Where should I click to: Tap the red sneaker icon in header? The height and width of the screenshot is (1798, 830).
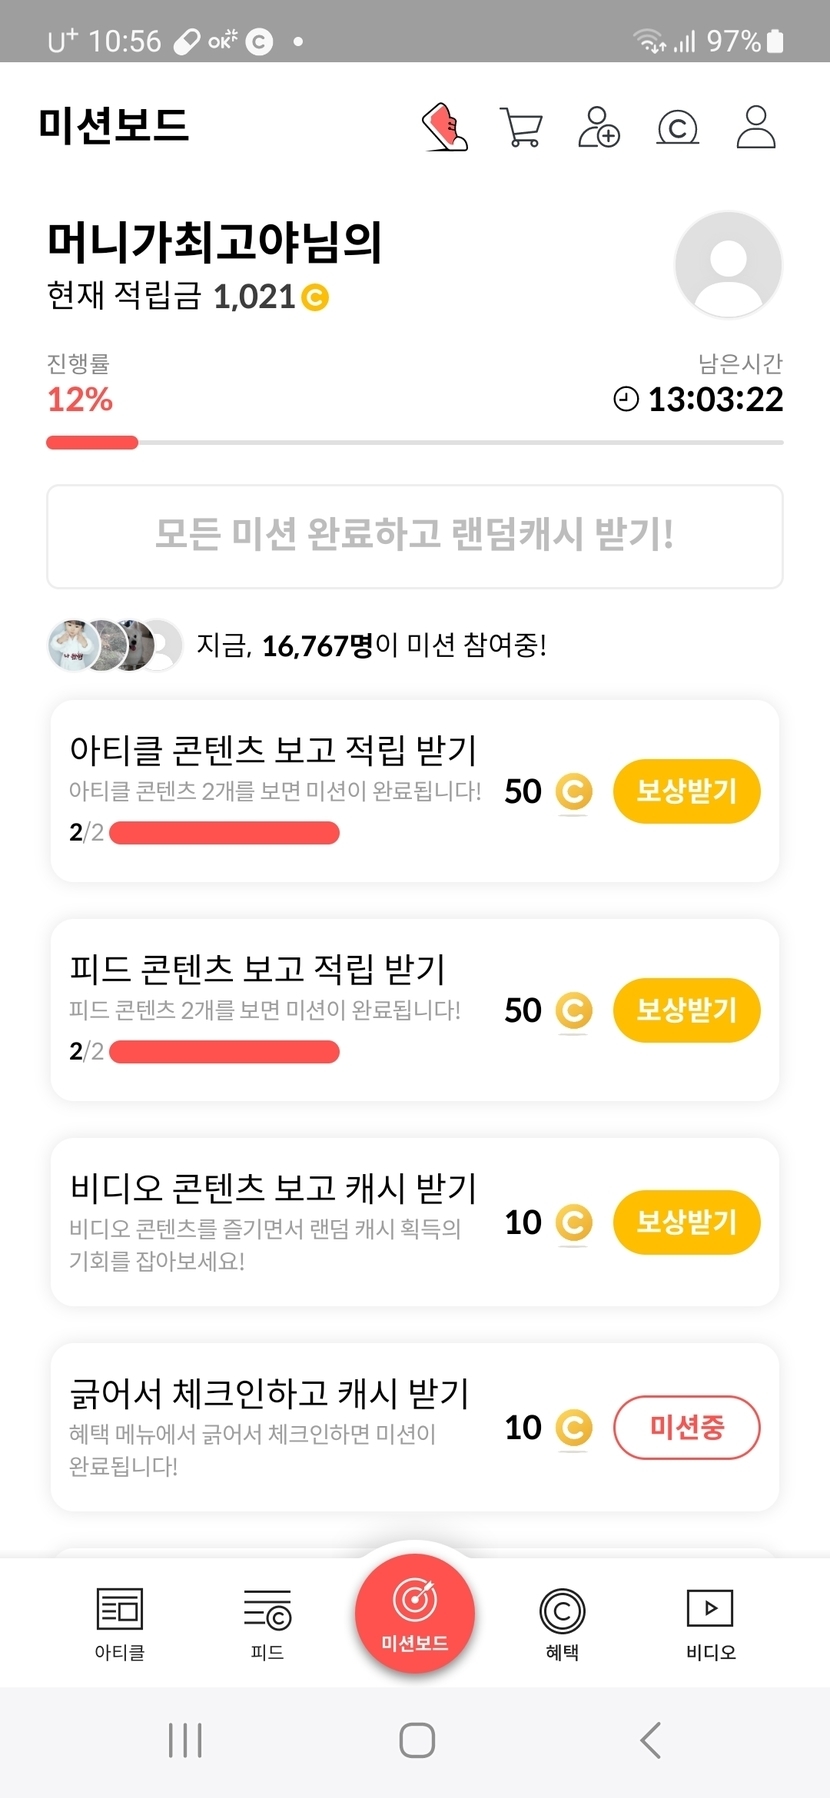pyautogui.click(x=445, y=127)
